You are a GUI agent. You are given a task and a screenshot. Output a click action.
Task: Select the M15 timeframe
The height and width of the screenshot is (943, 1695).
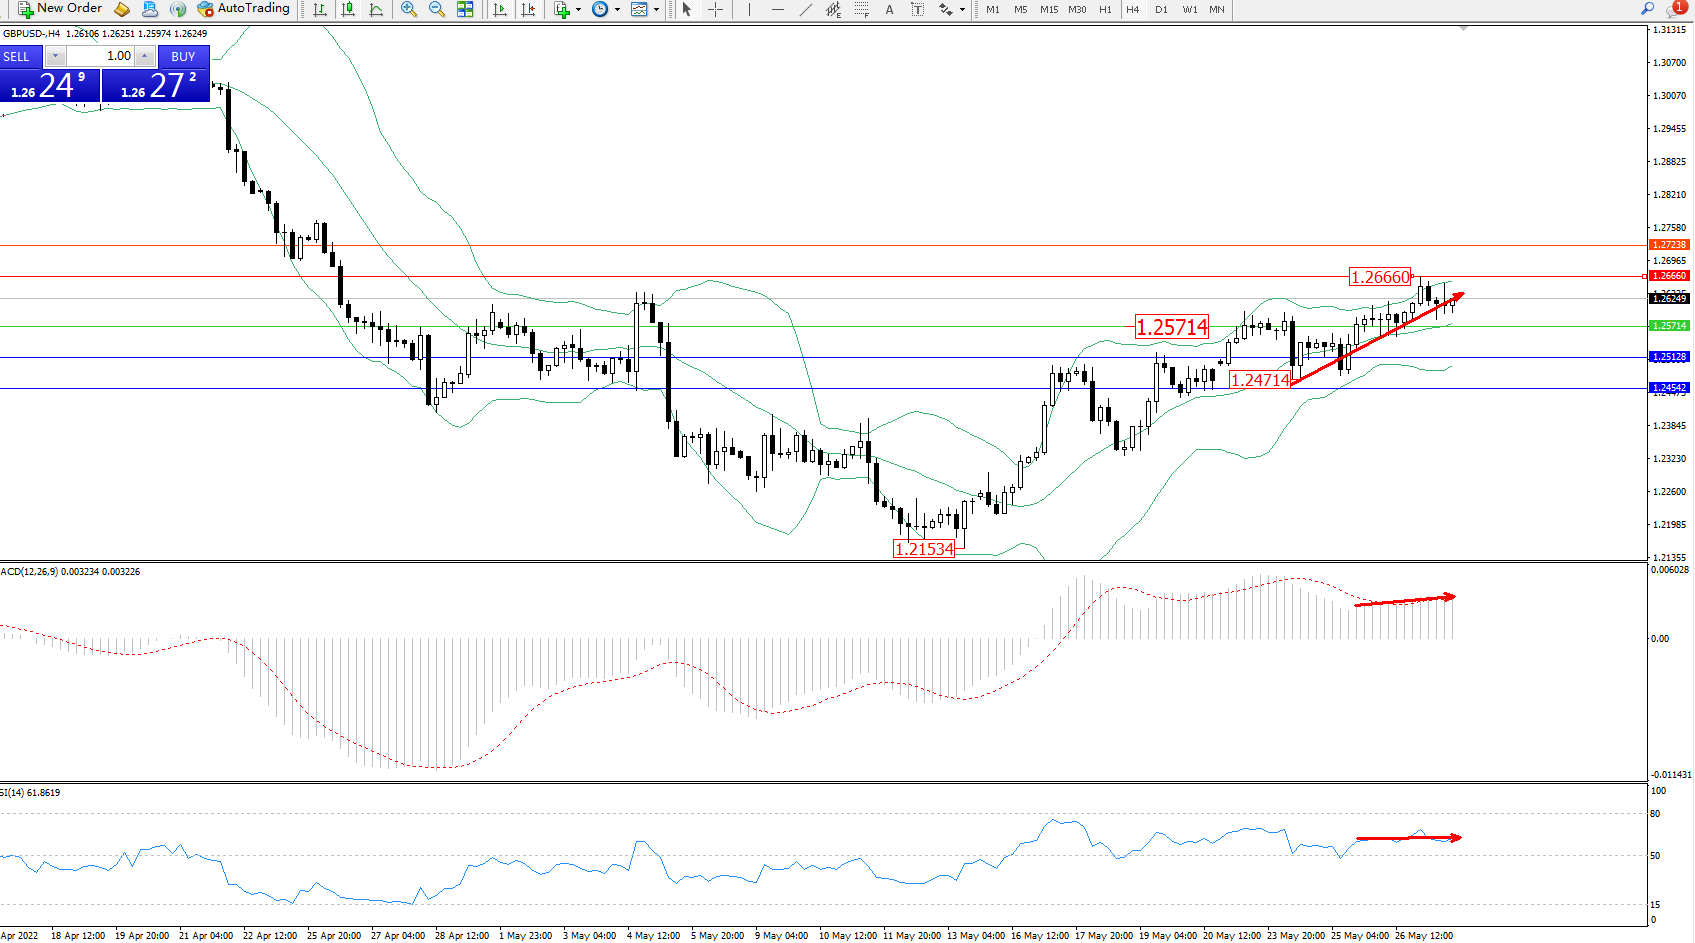coord(1048,9)
